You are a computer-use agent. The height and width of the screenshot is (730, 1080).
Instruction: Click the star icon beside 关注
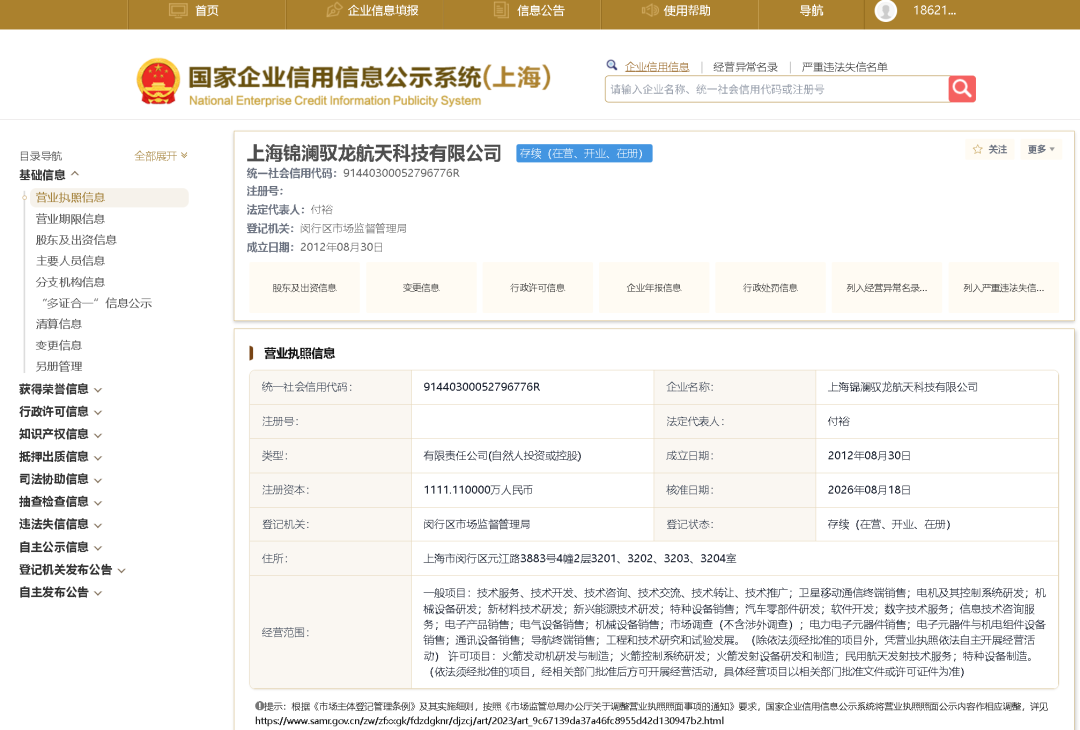tap(977, 149)
